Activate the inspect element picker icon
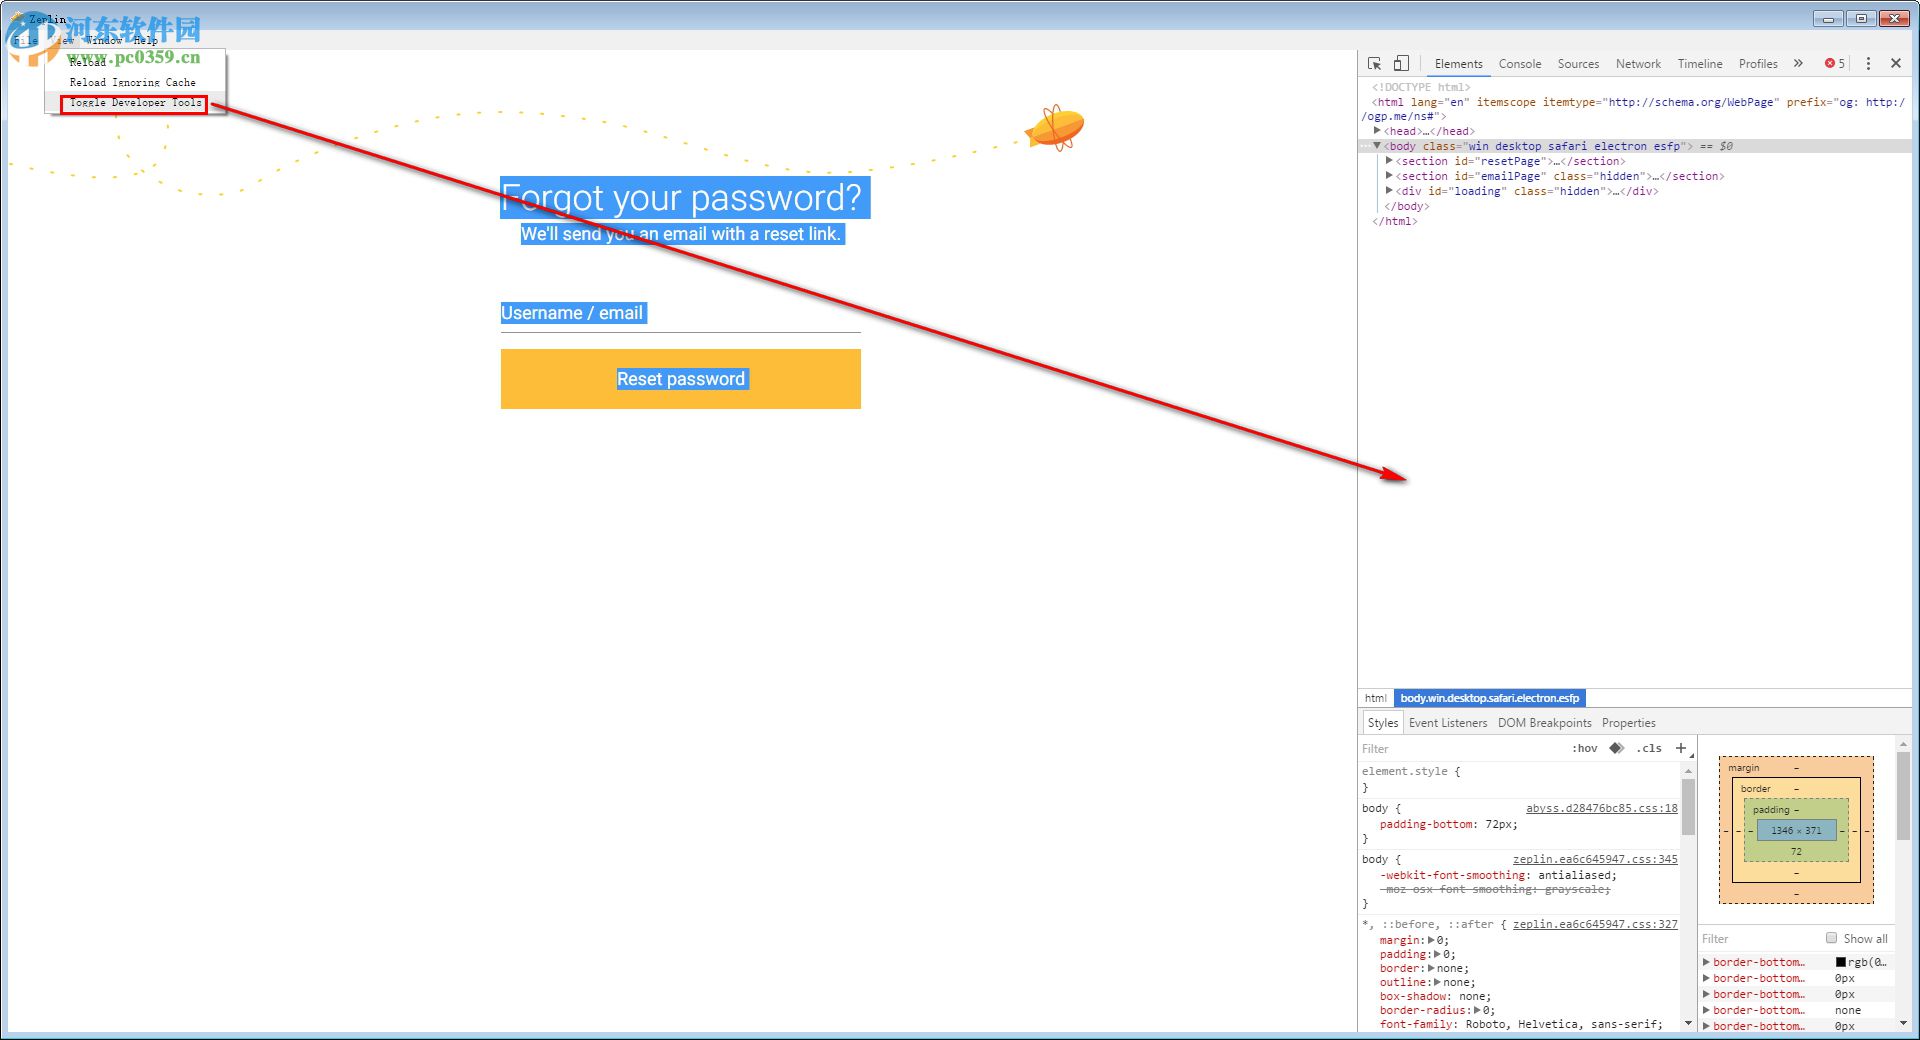Viewport: 1920px width, 1040px height. pos(1374,63)
